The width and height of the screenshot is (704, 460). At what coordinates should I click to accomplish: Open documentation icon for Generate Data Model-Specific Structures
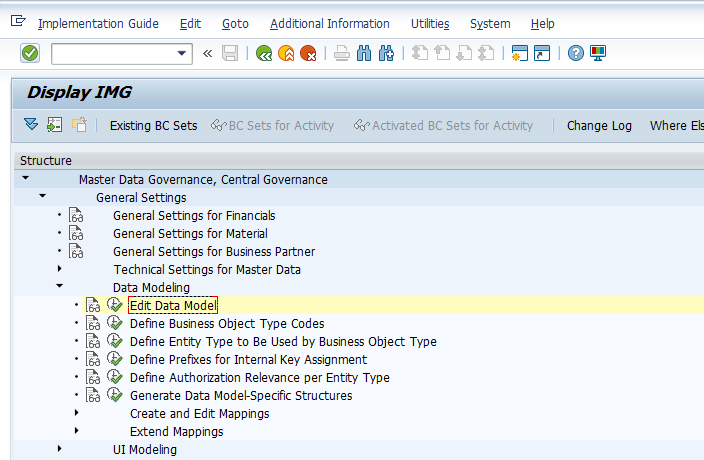click(93, 395)
